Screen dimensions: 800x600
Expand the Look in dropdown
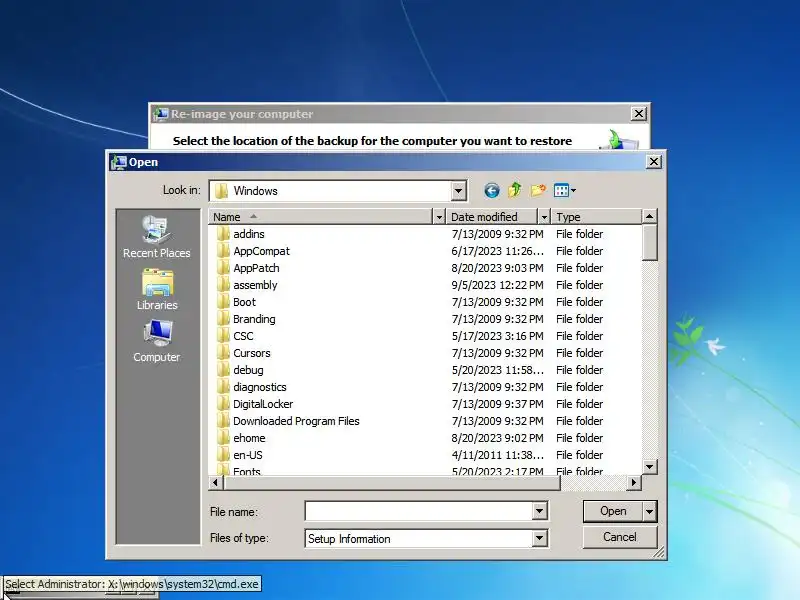[458, 191]
